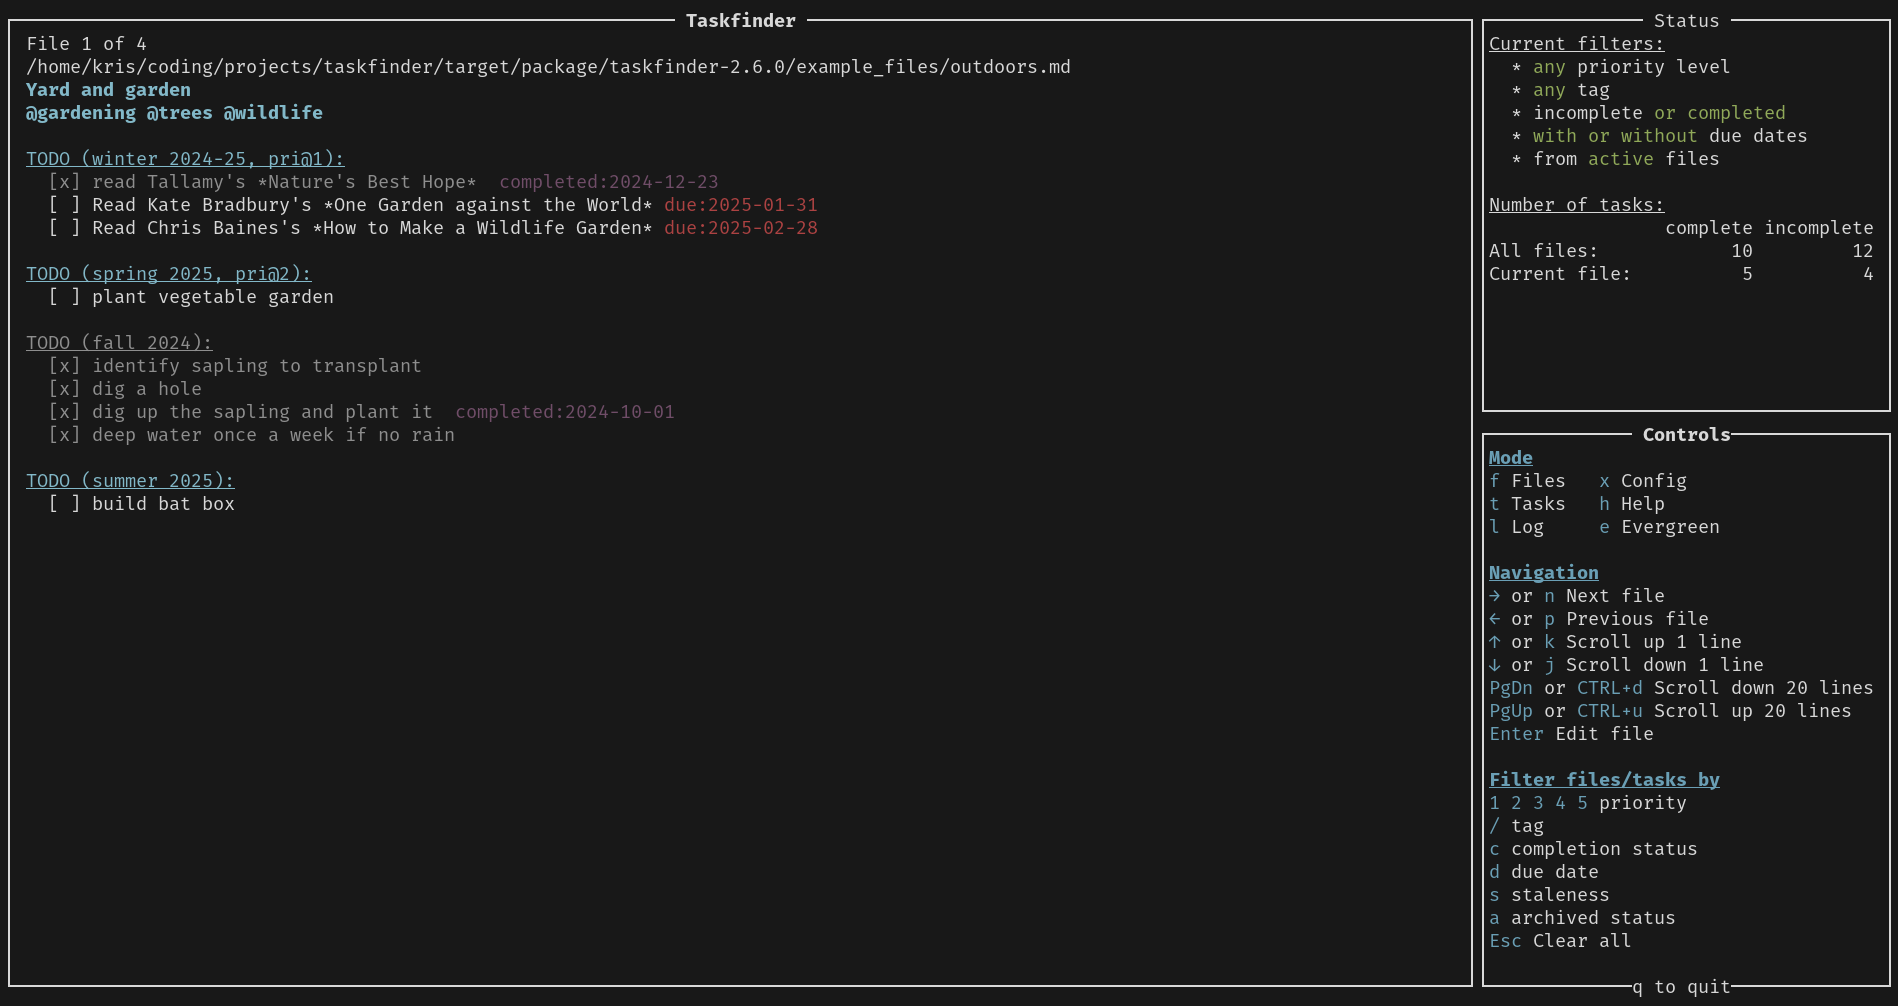Viewport: 1898px width, 1006px height.
Task: Click the 'e' Evergreen mode key
Action: [x=1604, y=527]
